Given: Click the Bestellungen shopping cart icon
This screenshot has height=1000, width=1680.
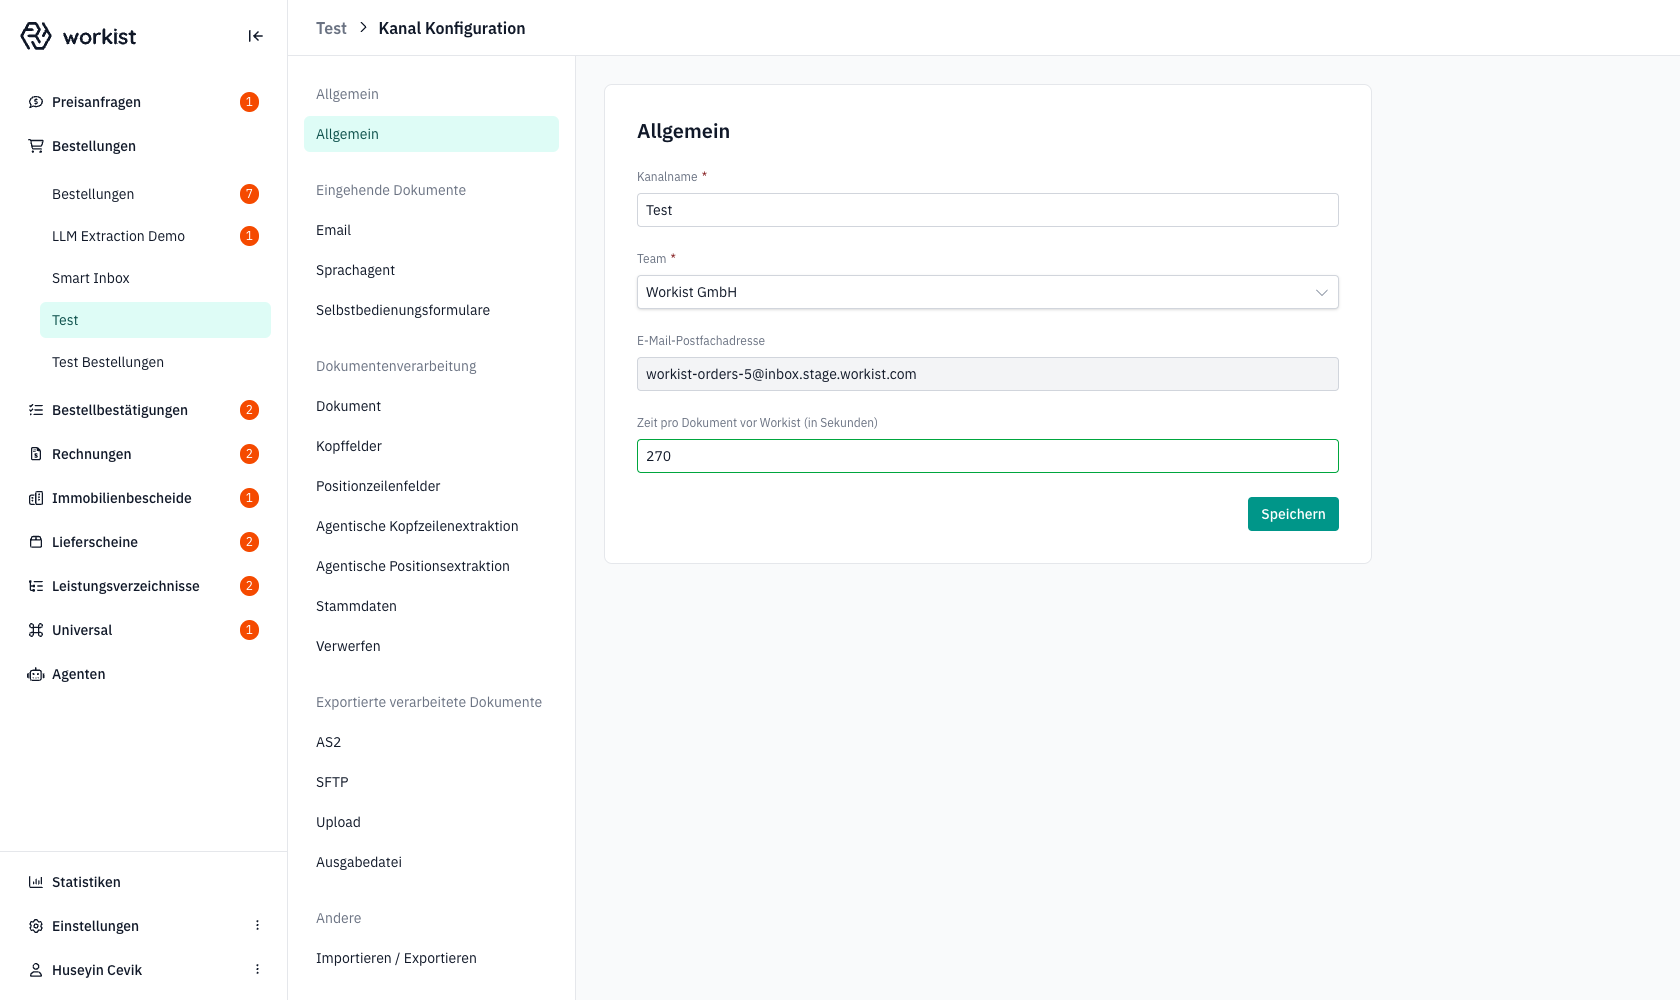Looking at the screenshot, I should (36, 146).
